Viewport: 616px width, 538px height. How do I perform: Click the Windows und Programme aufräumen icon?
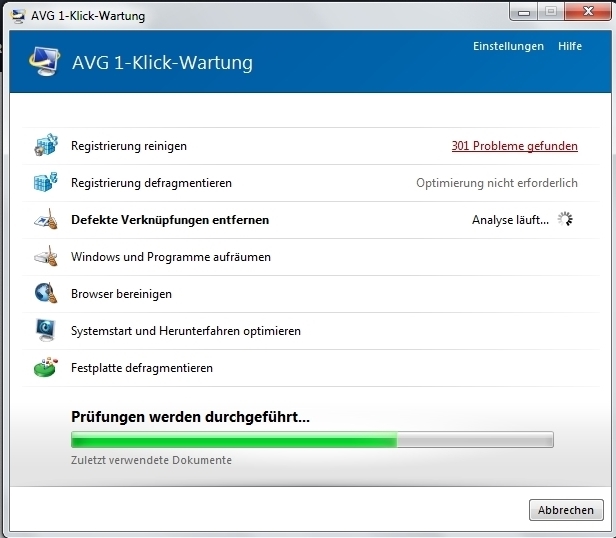click(46, 256)
